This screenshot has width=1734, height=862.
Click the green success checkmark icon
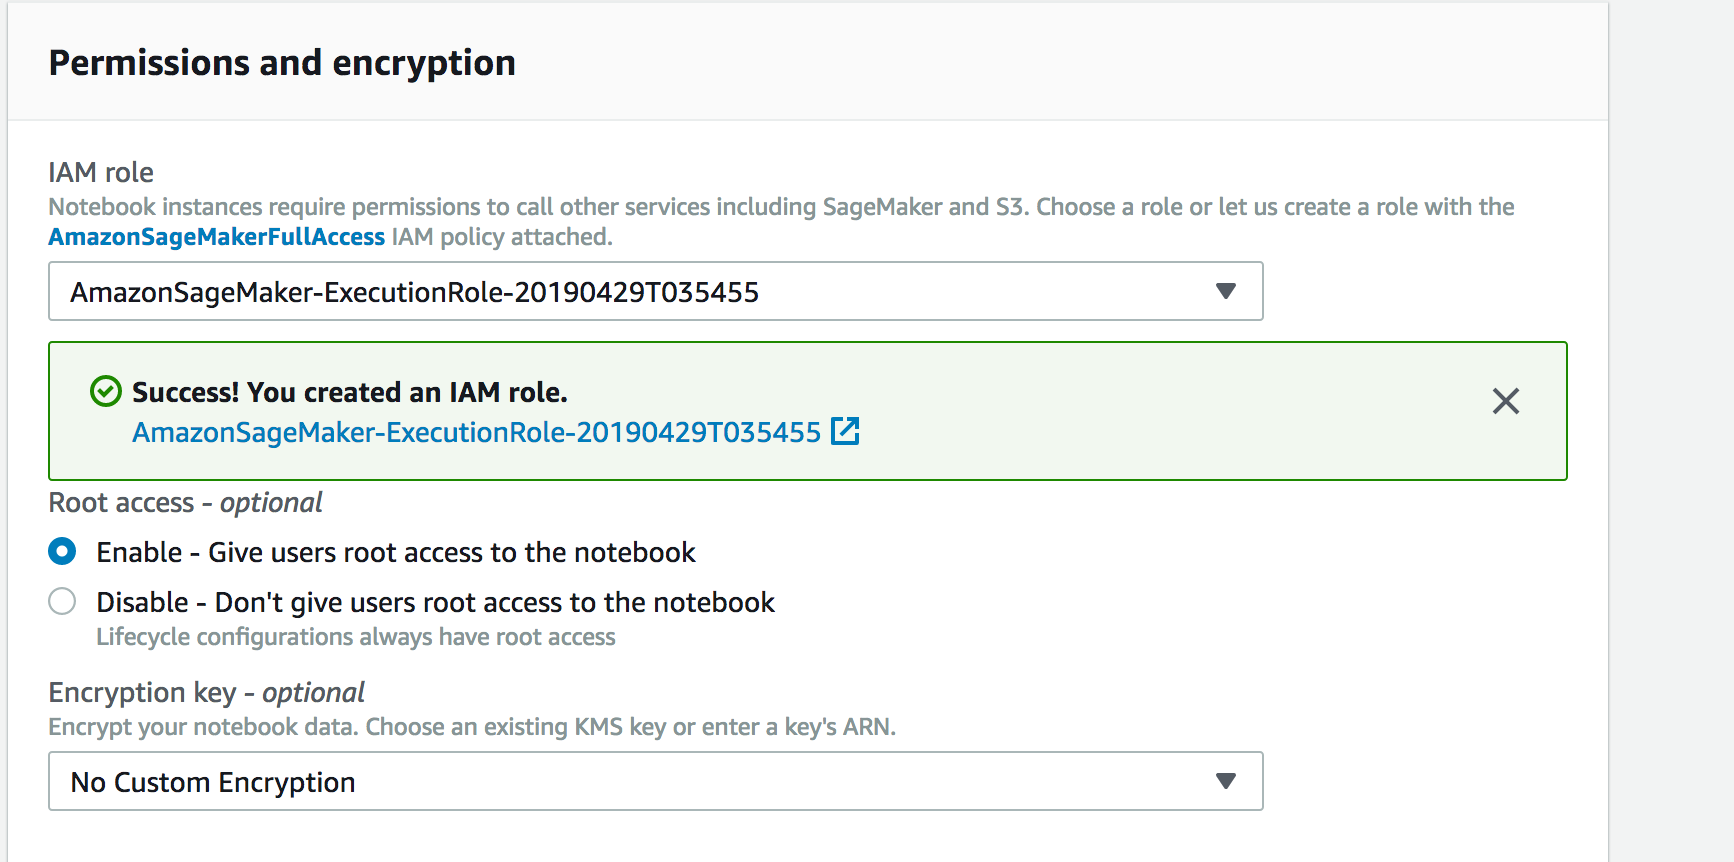106,392
